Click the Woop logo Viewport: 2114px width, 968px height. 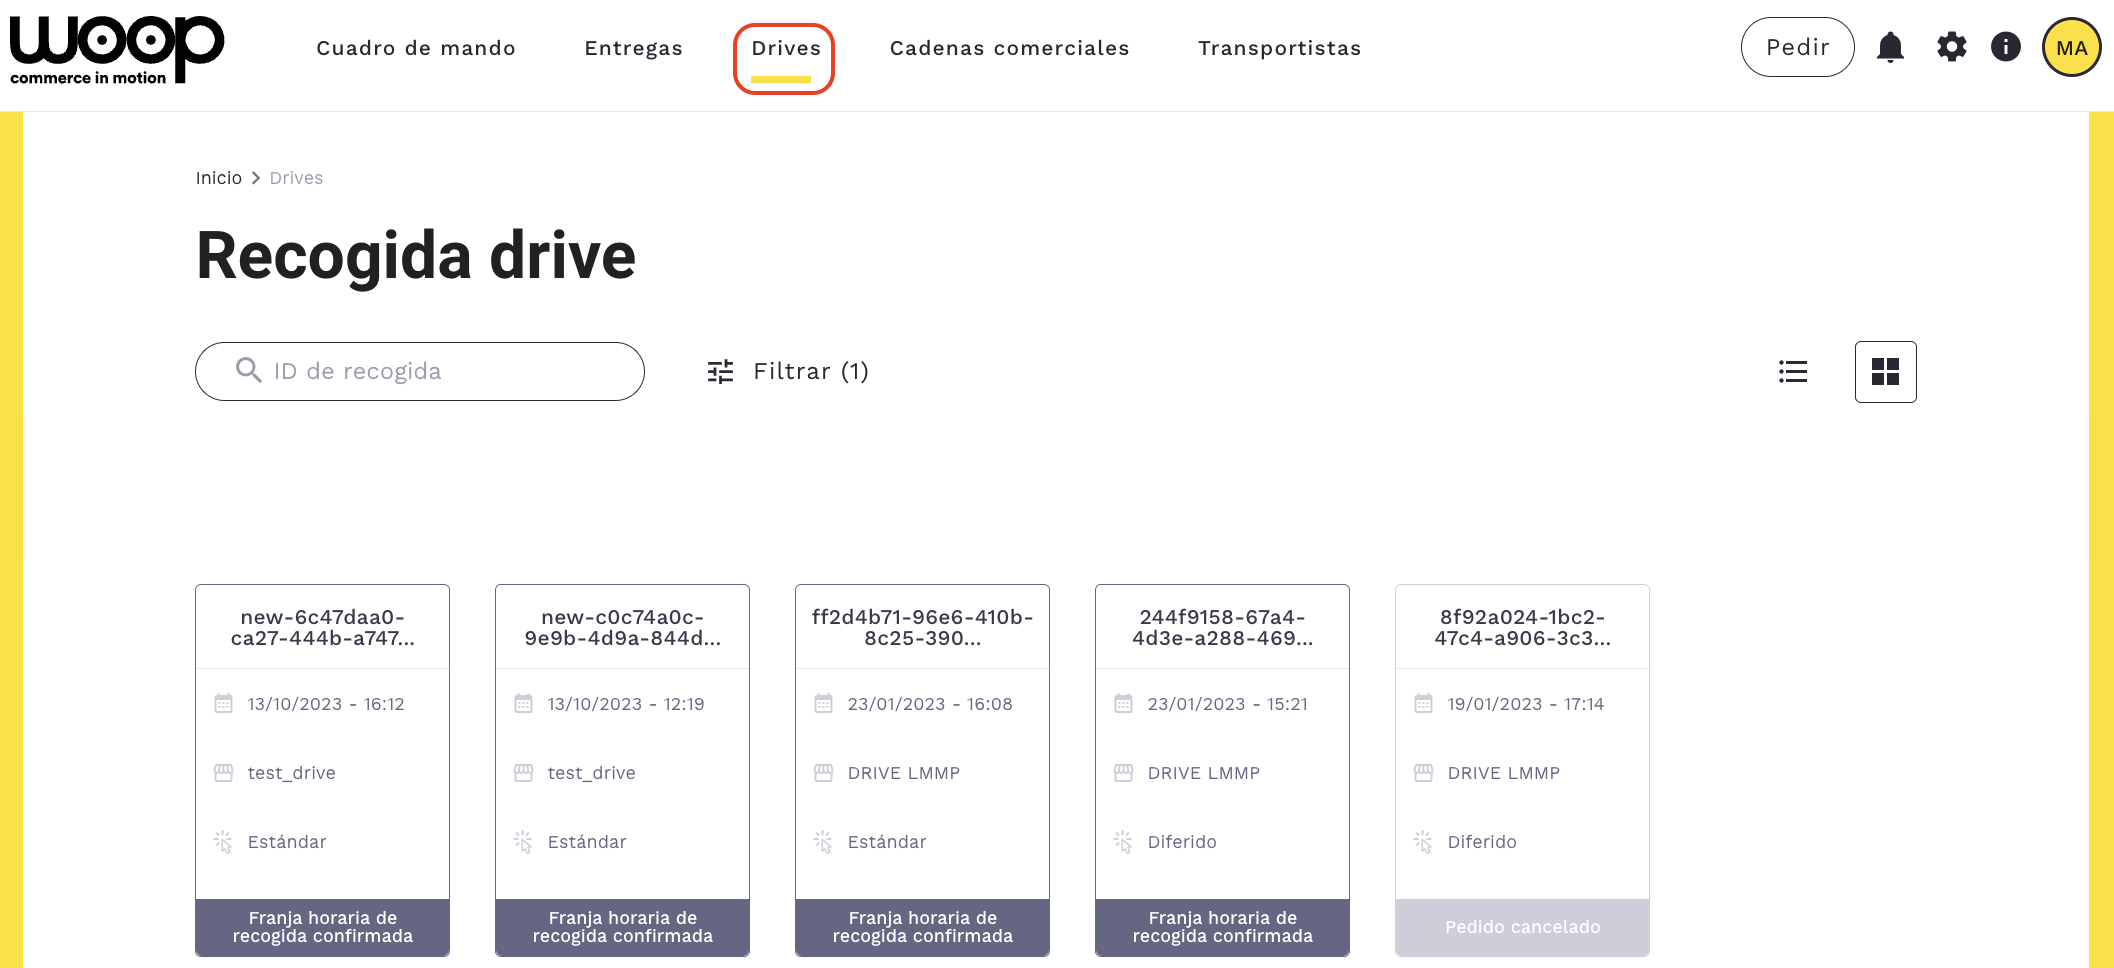click(116, 50)
